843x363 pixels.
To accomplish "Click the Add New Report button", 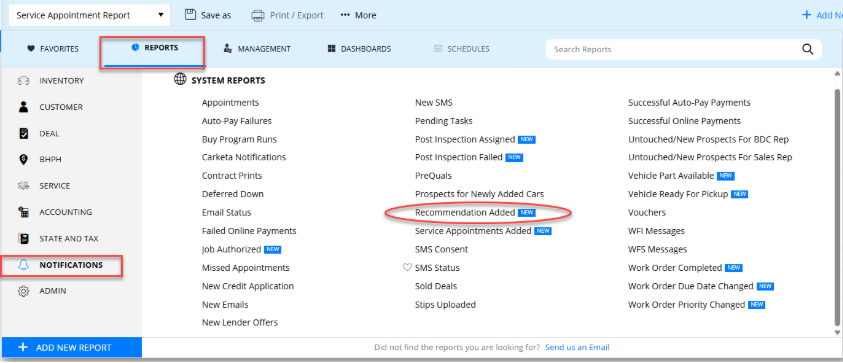I will pos(72,347).
